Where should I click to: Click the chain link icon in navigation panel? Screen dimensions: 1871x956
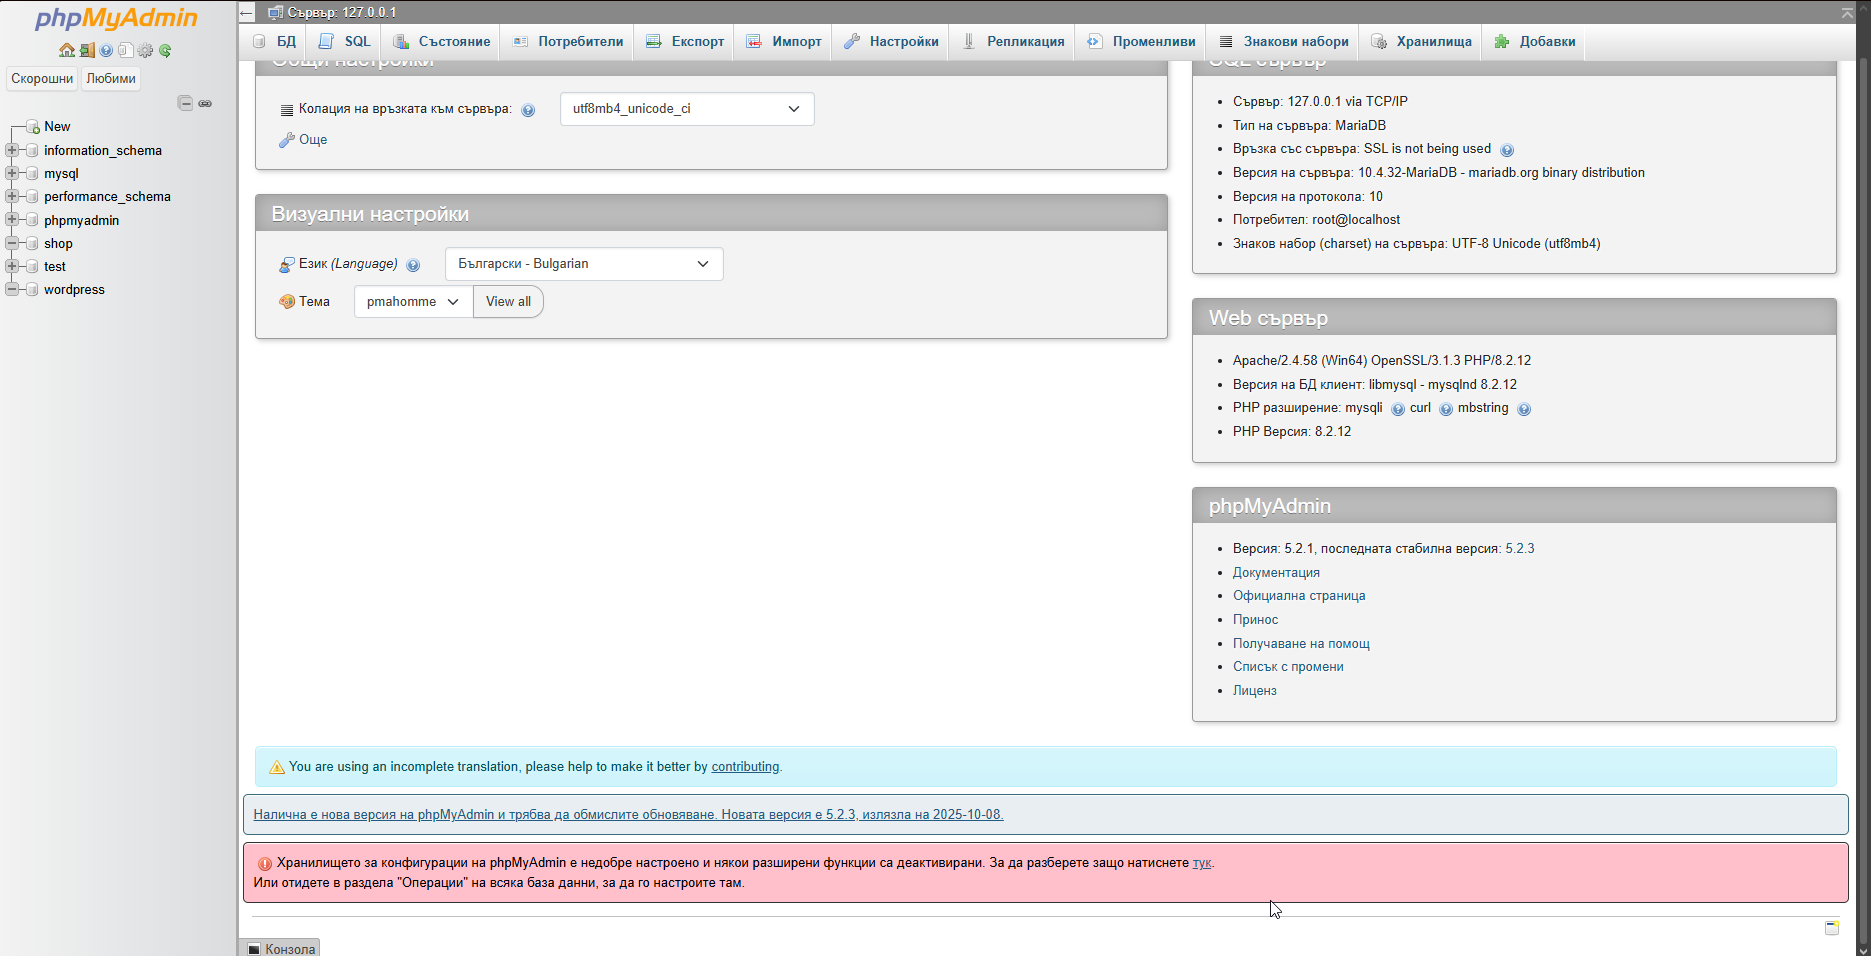point(205,103)
